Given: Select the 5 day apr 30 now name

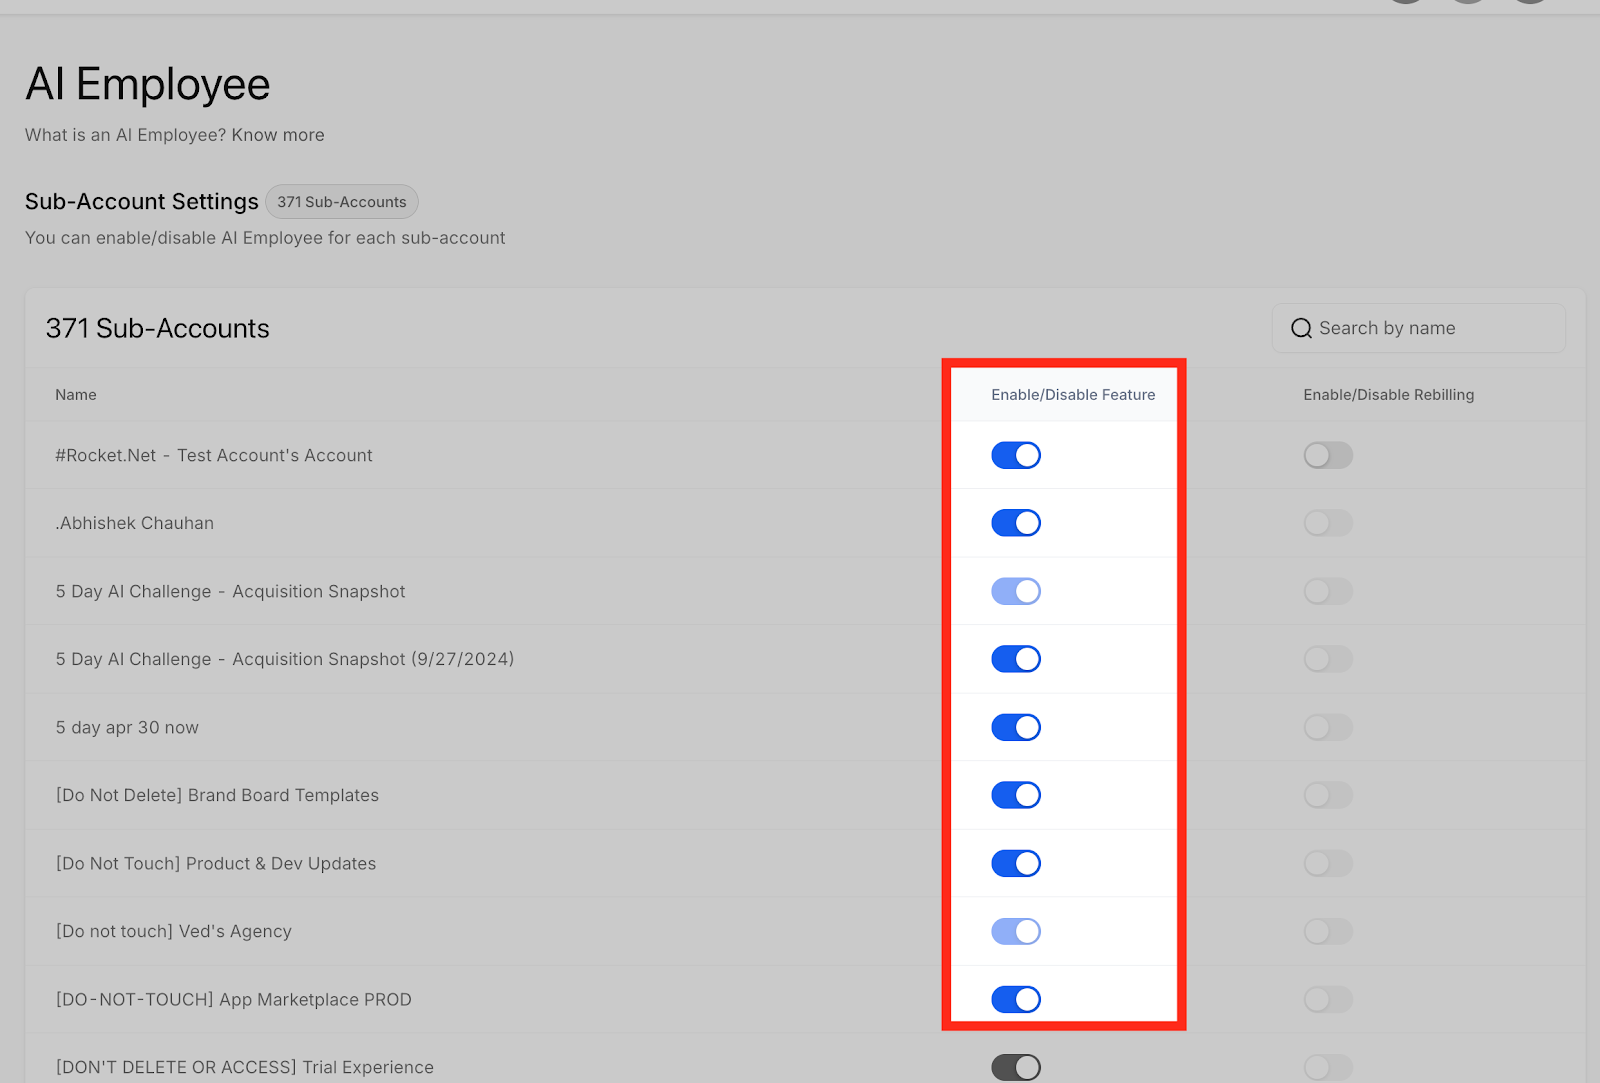Looking at the screenshot, I should pos(127,727).
